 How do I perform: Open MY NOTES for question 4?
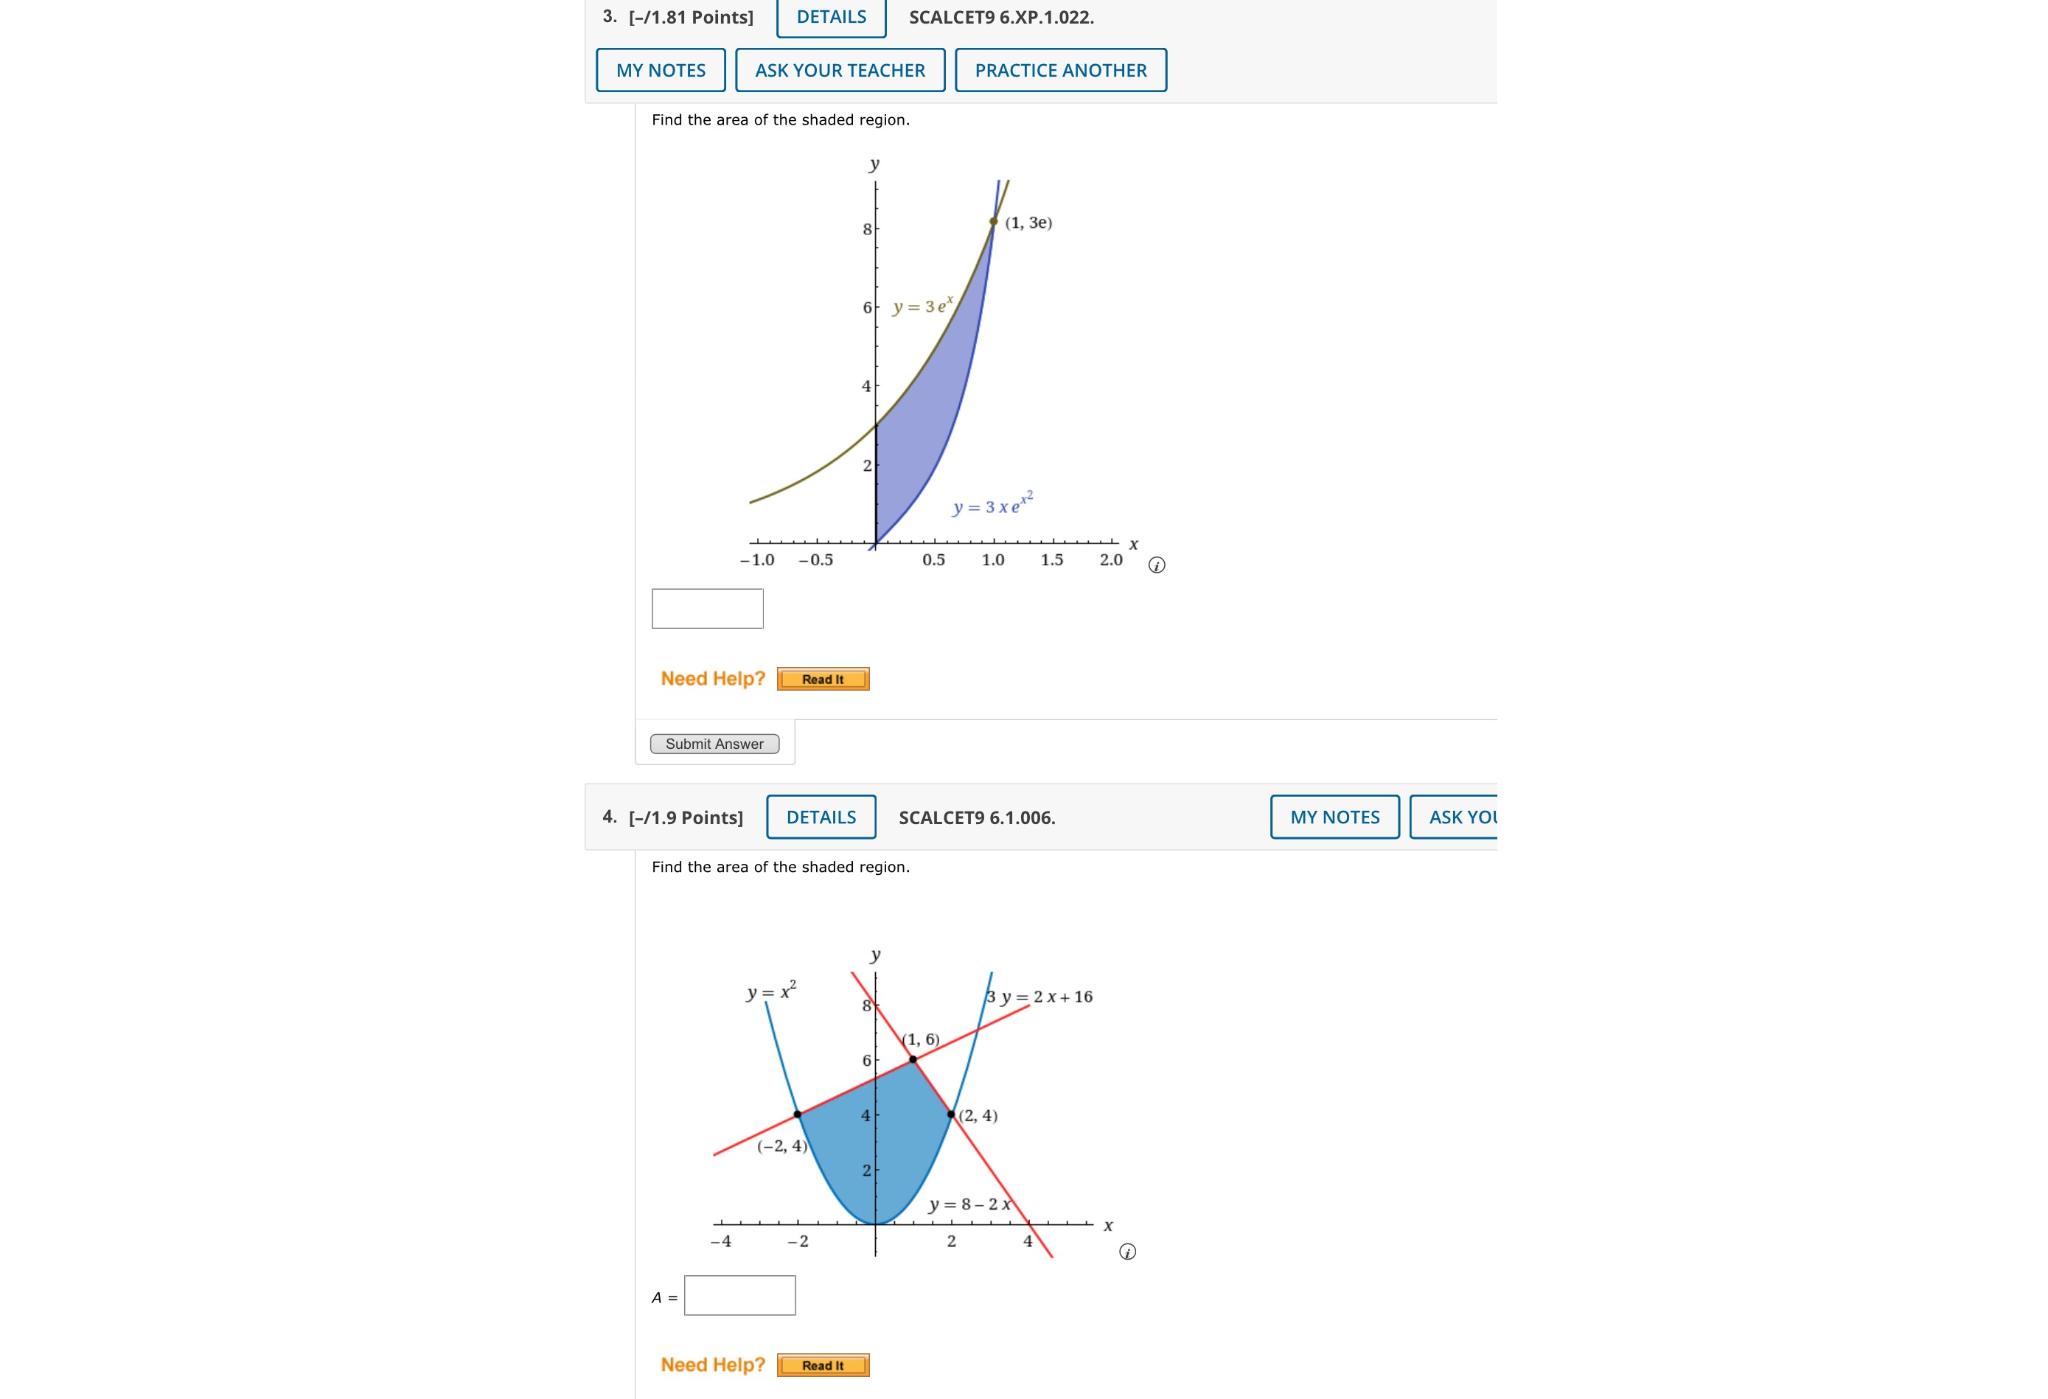pos(1334,817)
